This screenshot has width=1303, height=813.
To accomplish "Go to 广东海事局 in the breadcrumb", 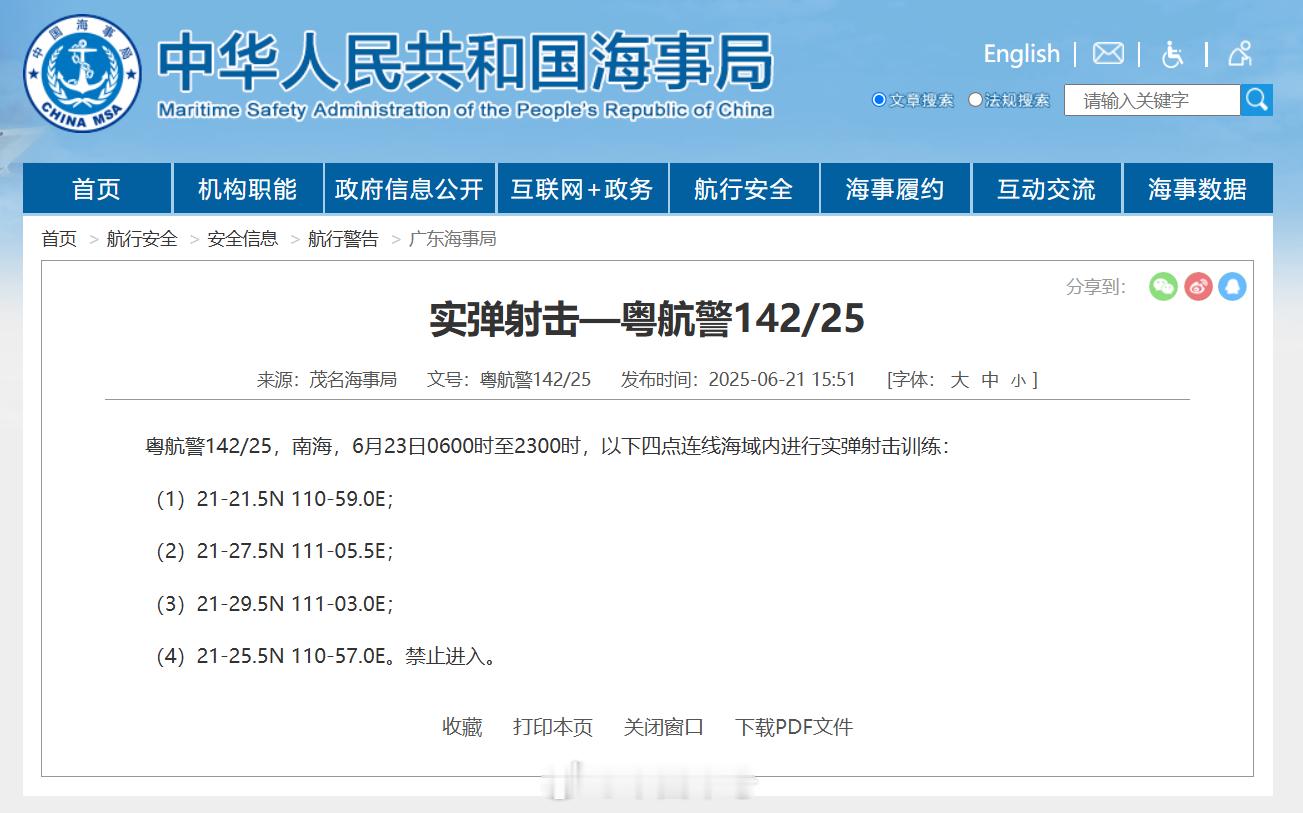I will coord(453,239).
